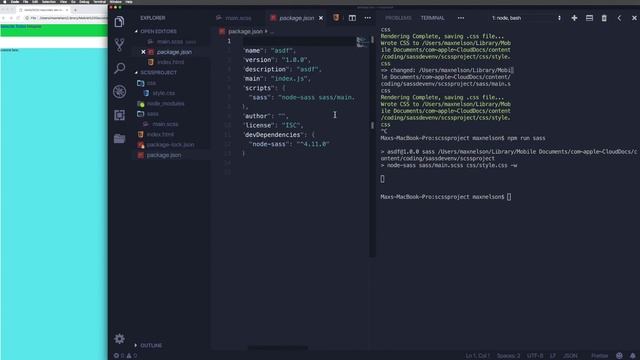640x360 pixels.
Task: Click the package.json breadcrumb above the editor
Action: click(245, 31)
